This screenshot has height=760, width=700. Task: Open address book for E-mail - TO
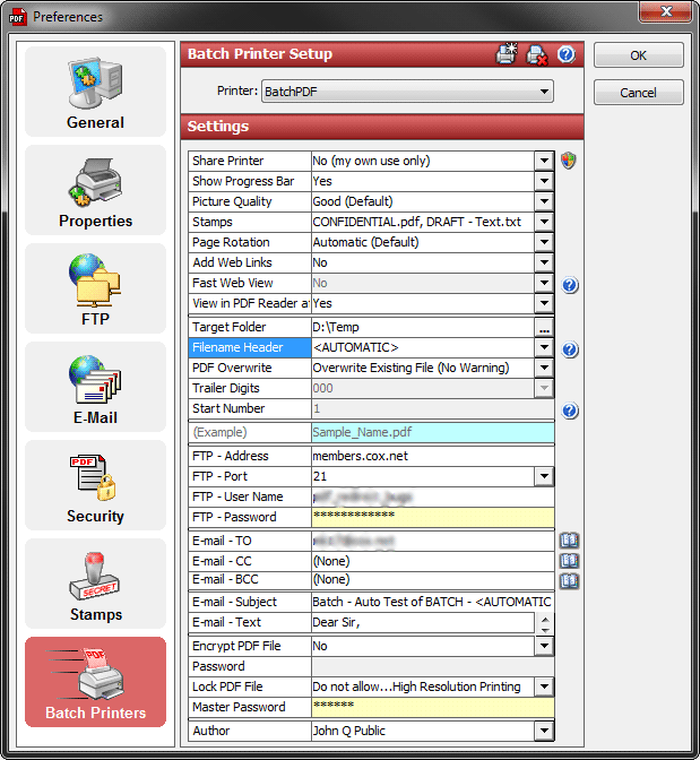[569, 540]
